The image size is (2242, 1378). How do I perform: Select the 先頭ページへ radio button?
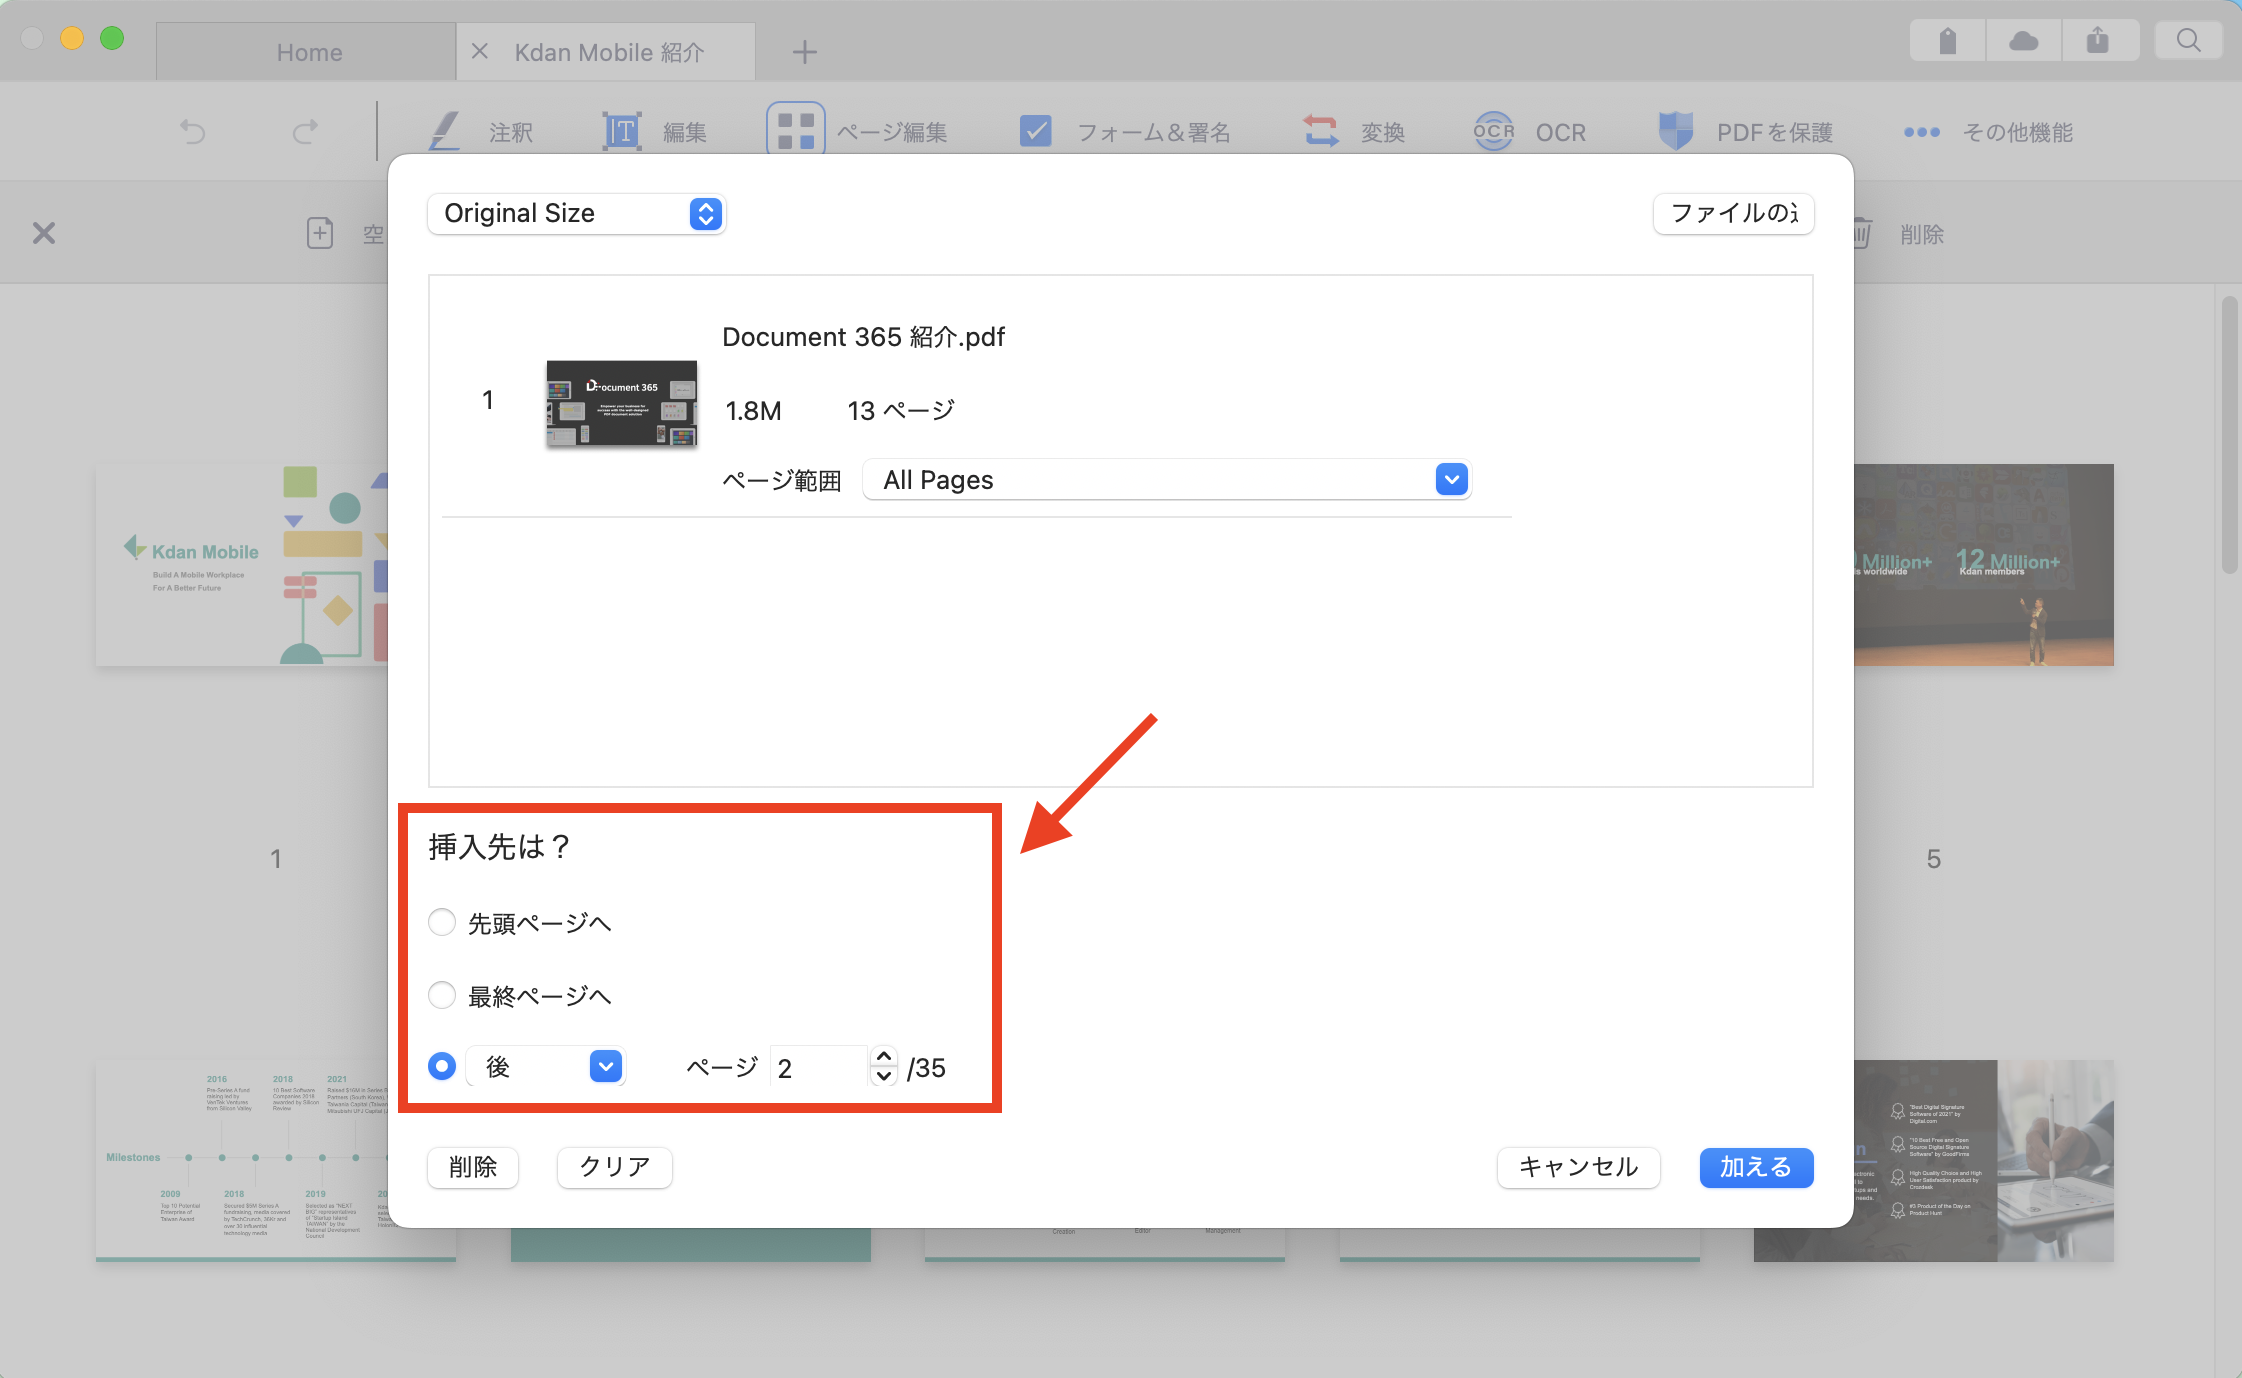pyautogui.click(x=442, y=922)
